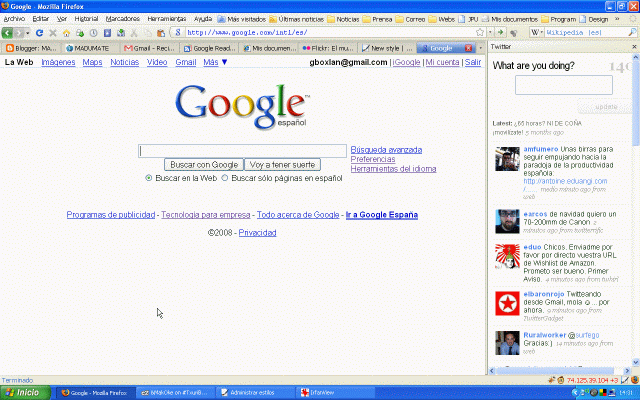Click the red IP address in status bar
This screenshot has width=640, height=400.
point(592,380)
